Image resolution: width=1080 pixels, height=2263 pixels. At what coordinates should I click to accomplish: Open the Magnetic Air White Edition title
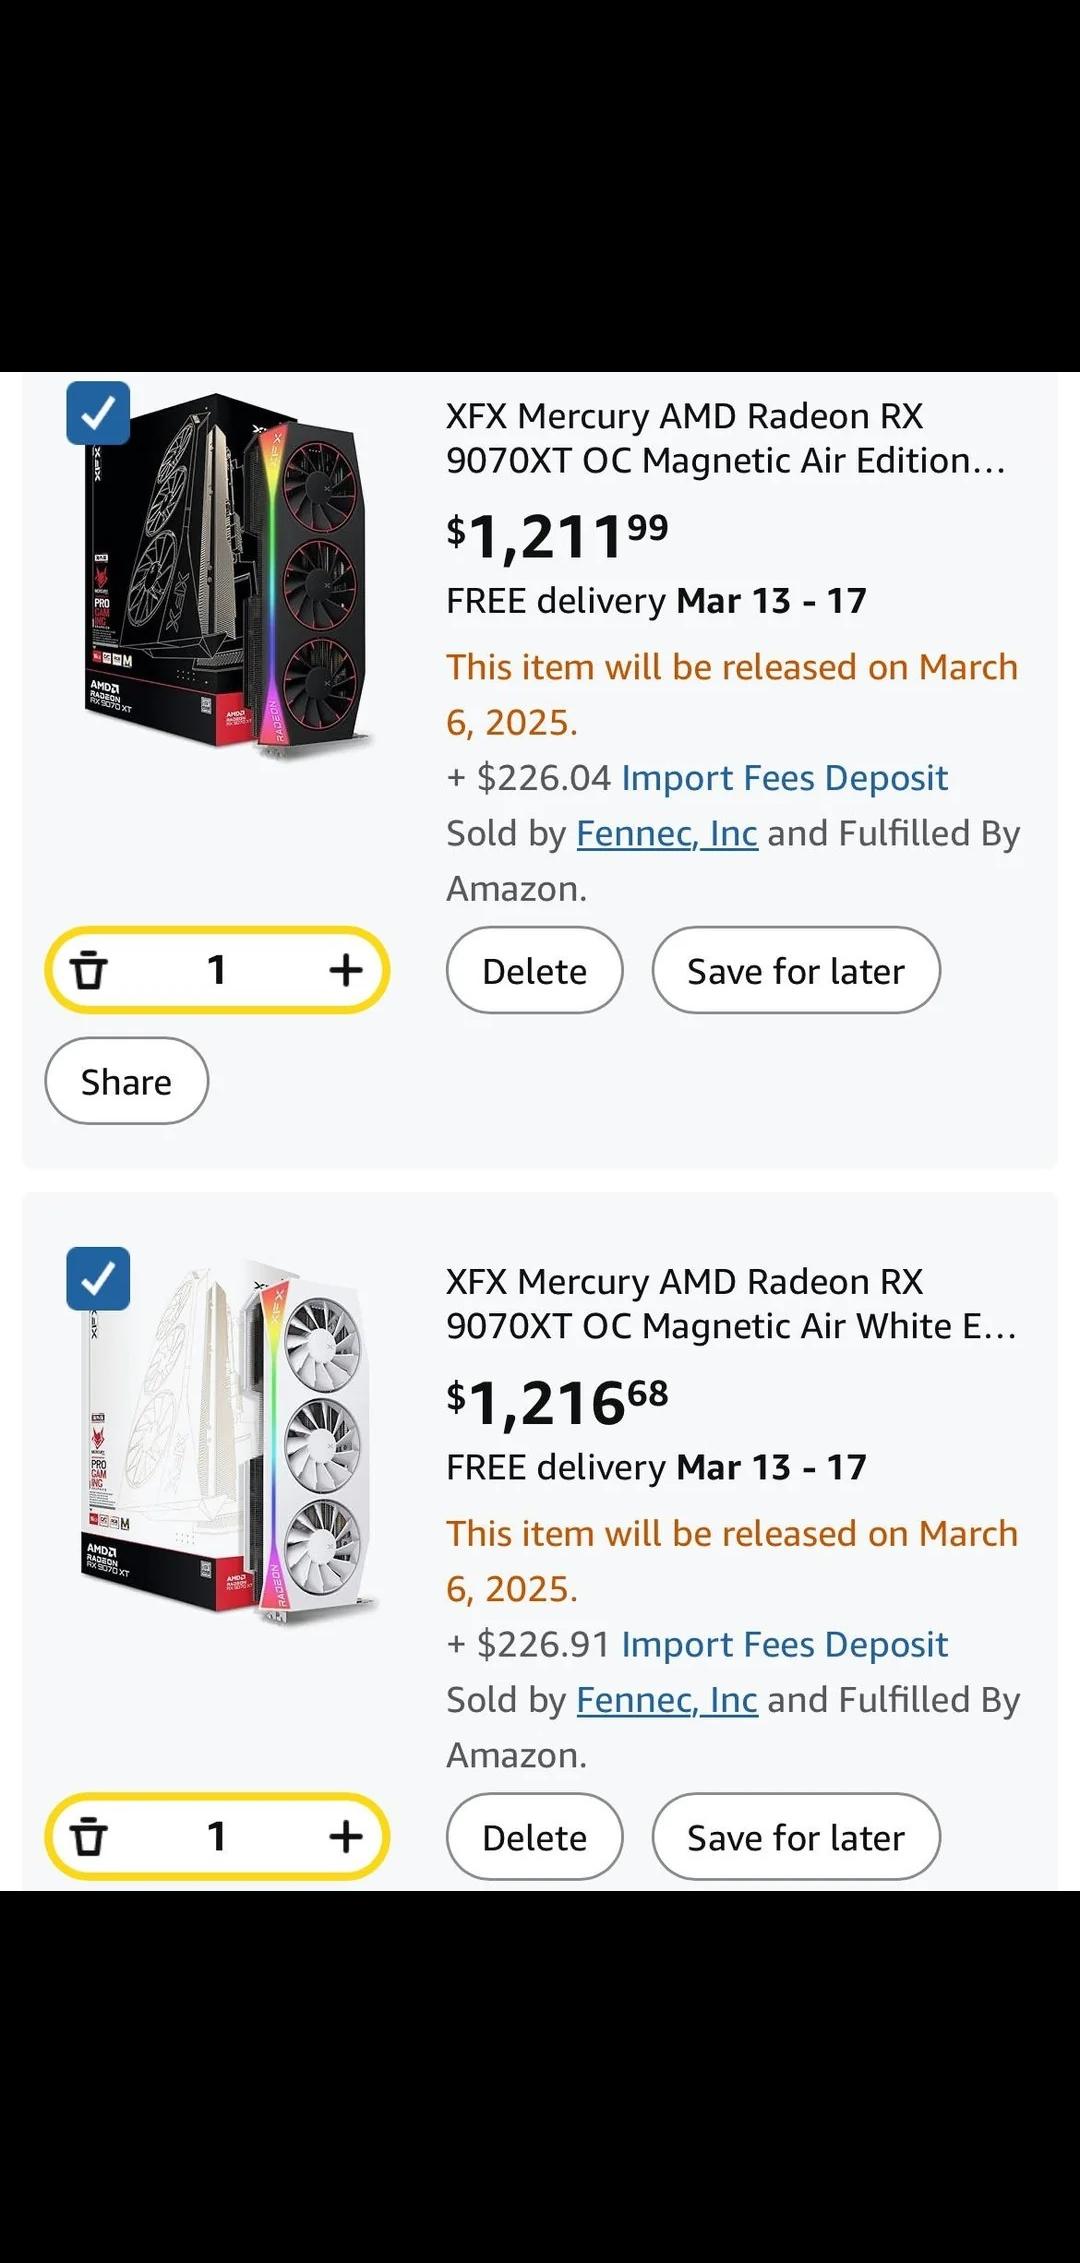click(x=730, y=1304)
